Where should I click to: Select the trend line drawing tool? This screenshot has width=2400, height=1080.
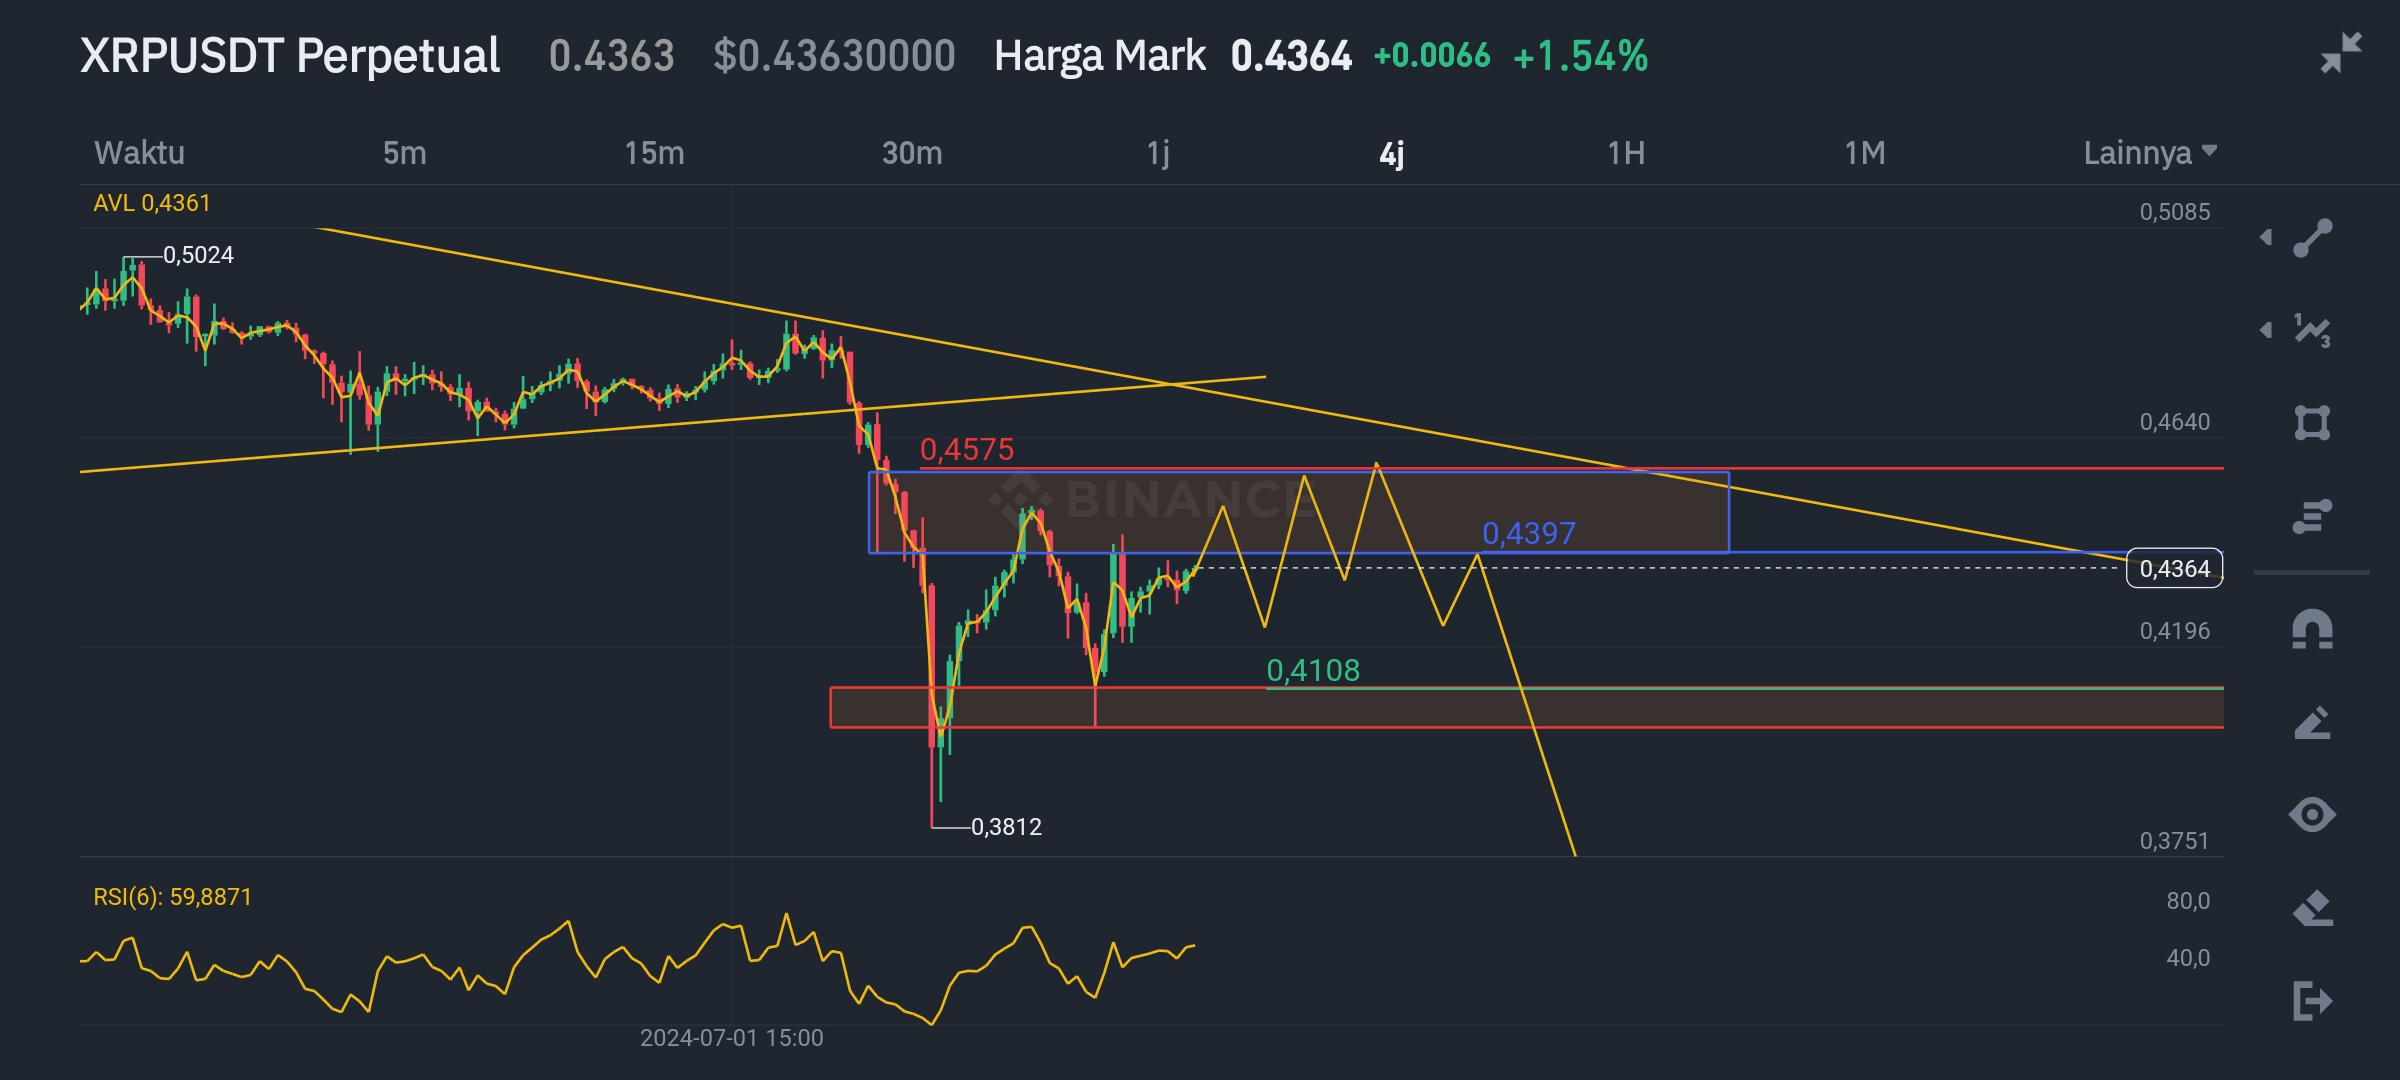point(2312,238)
